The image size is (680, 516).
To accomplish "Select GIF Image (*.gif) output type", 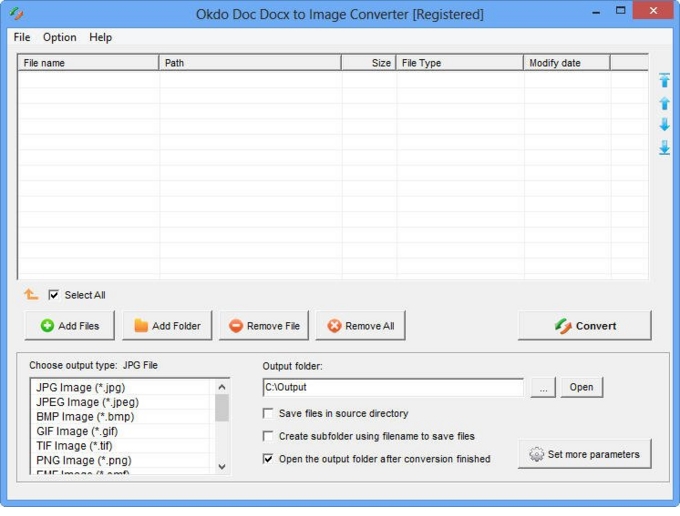I will [122, 431].
